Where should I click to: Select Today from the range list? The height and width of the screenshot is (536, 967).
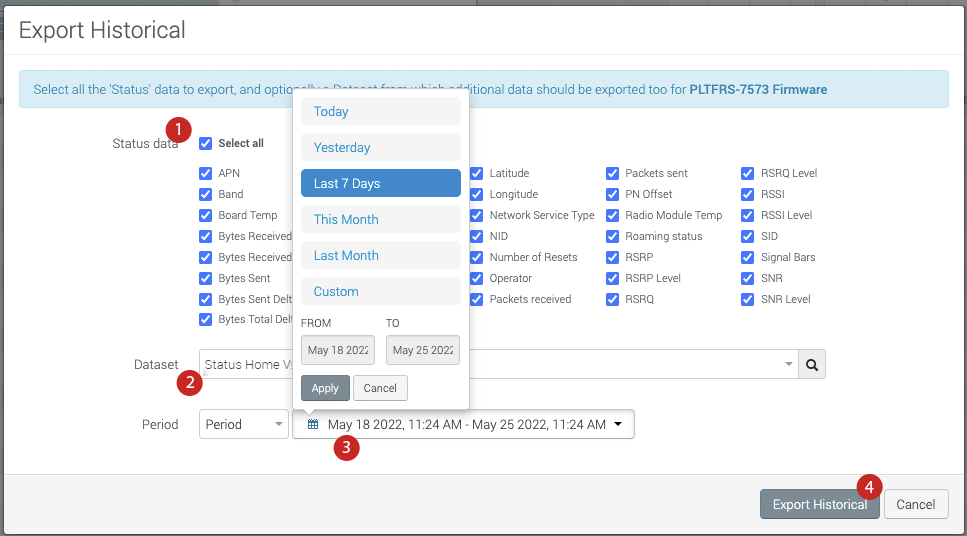pyautogui.click(x=380, y=111)
